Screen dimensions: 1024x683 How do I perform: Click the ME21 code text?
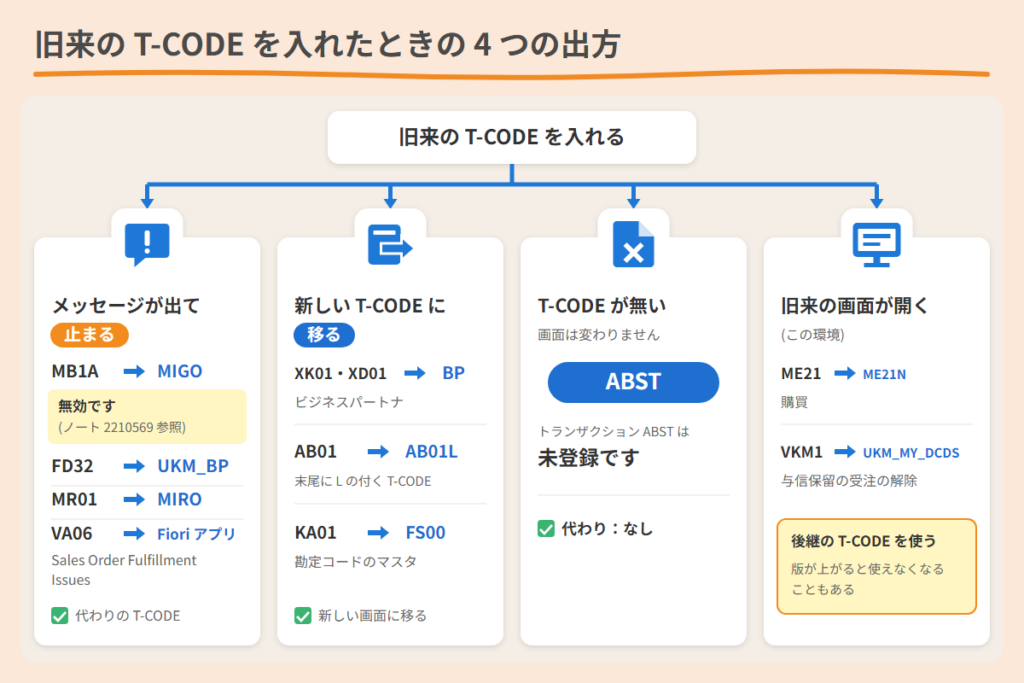[x=801, y=373]
